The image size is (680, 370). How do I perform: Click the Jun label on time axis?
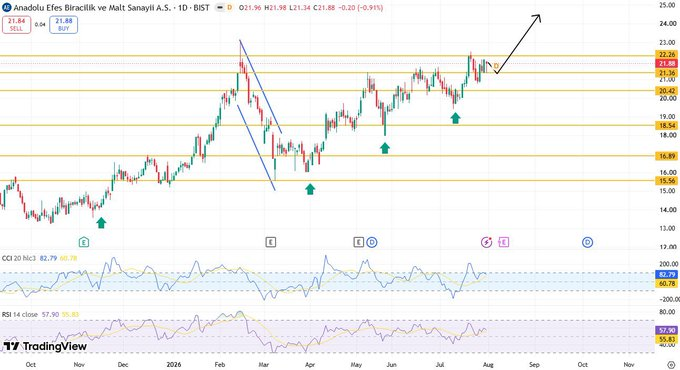click(391, 364)
